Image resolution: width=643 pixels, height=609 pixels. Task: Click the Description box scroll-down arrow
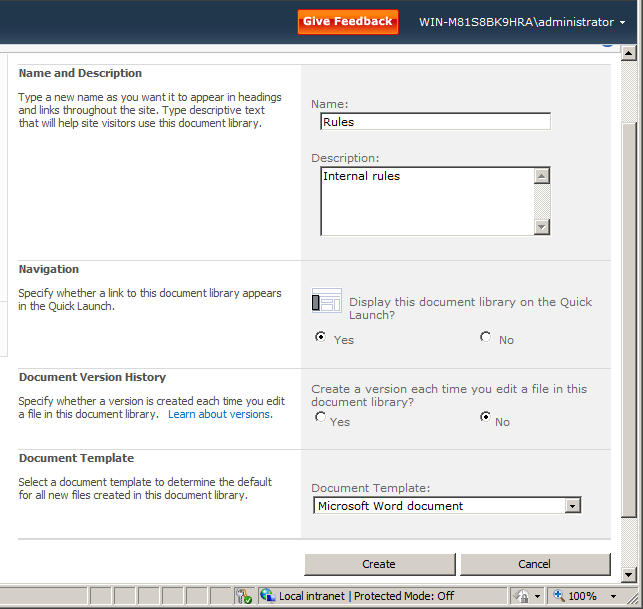click(542, 226)
